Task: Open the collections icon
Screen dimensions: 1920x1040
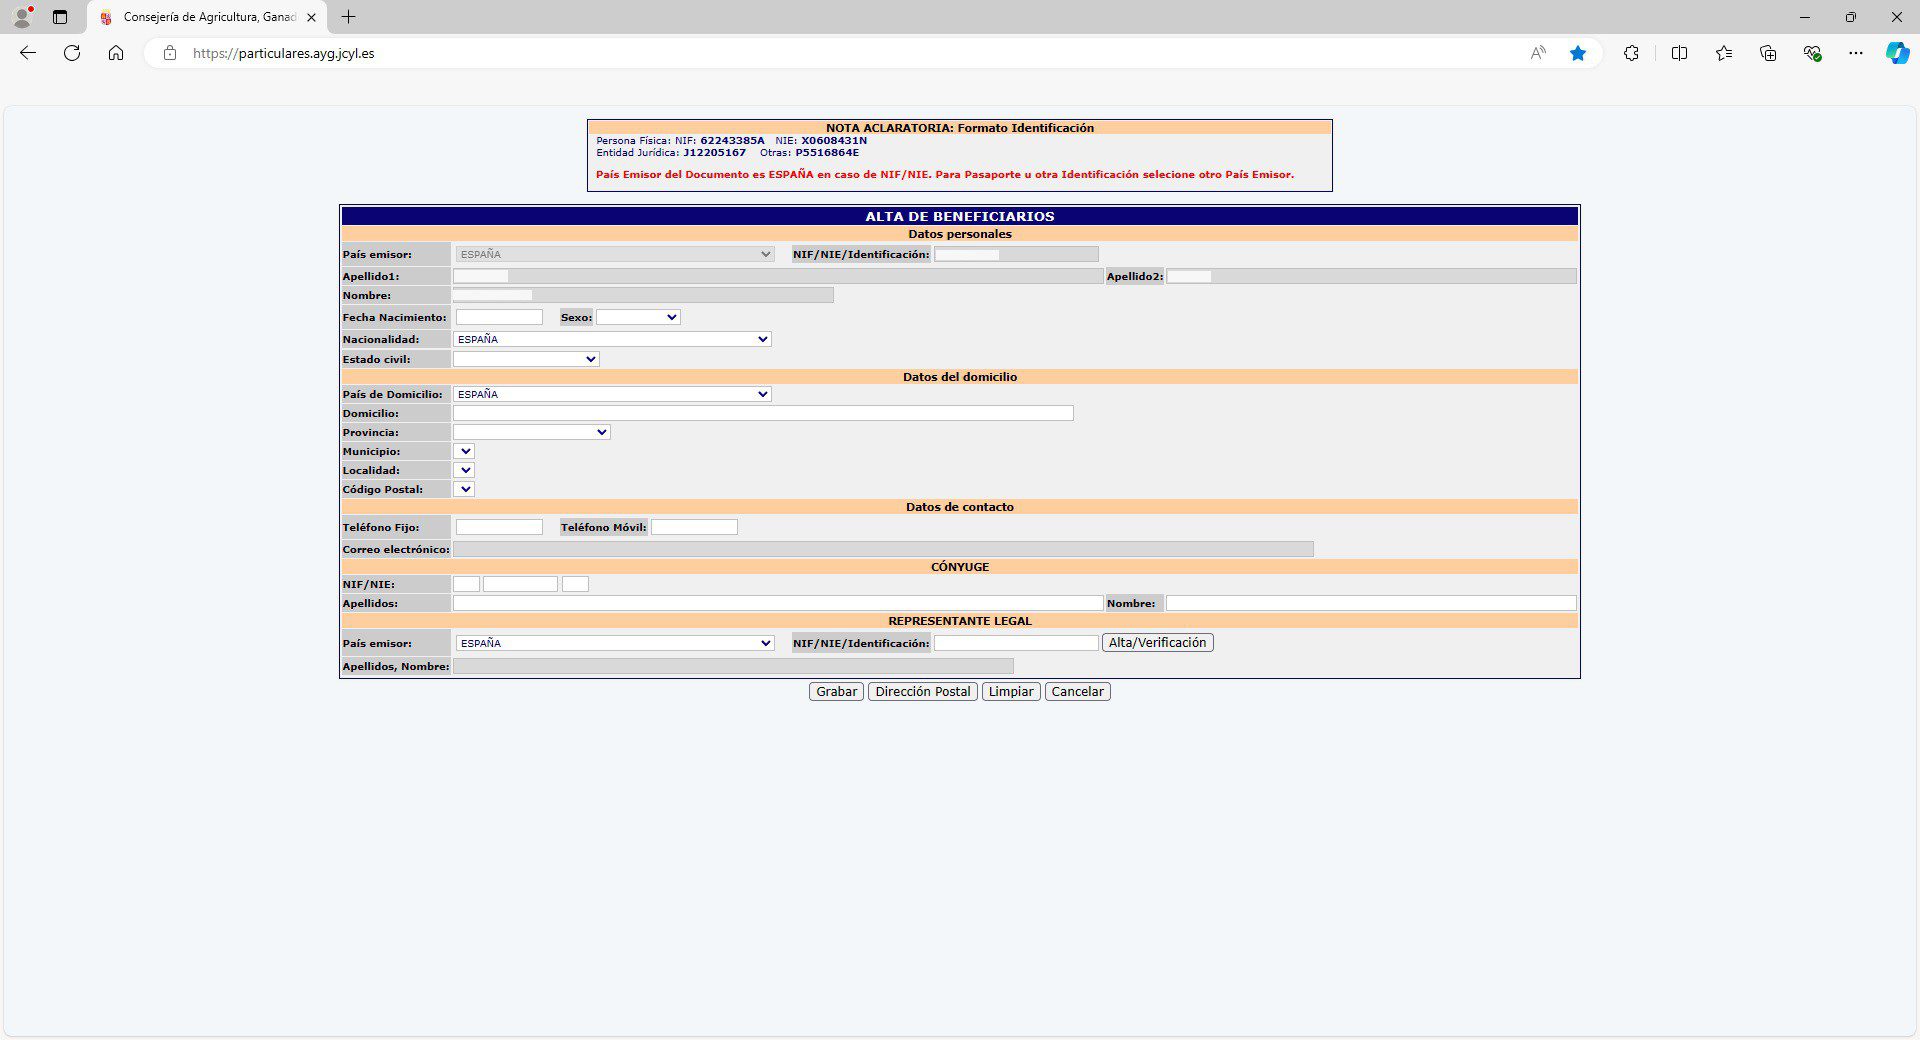Action: click(1768, 53)
